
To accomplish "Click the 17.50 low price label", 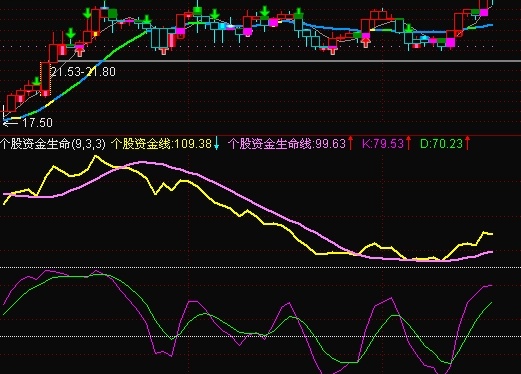I will [x=37, y=123].
